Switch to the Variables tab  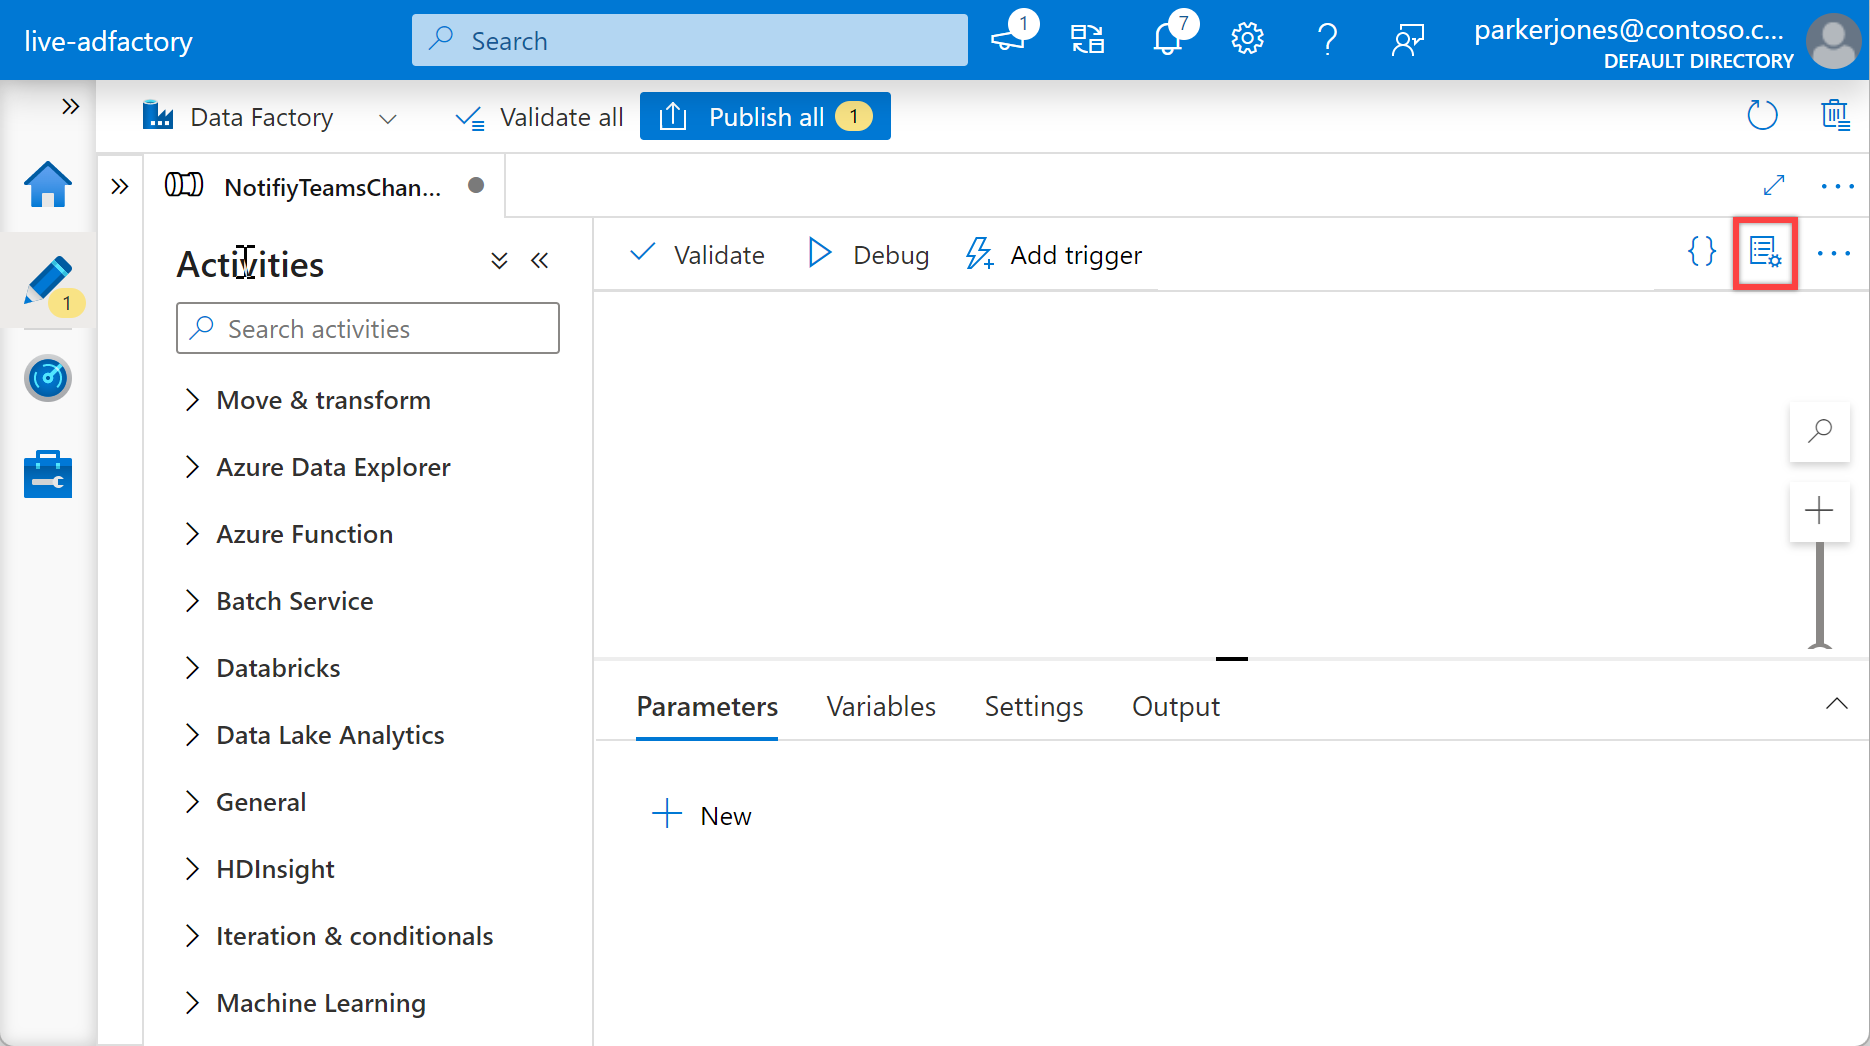point(880,706)
